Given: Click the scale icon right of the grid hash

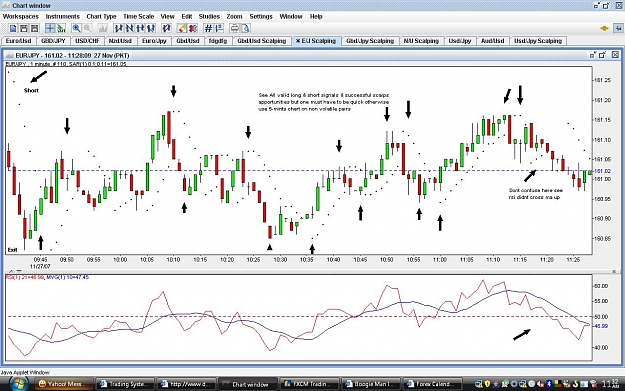Looking at the screenshot, I should click(x=219, y=28).
